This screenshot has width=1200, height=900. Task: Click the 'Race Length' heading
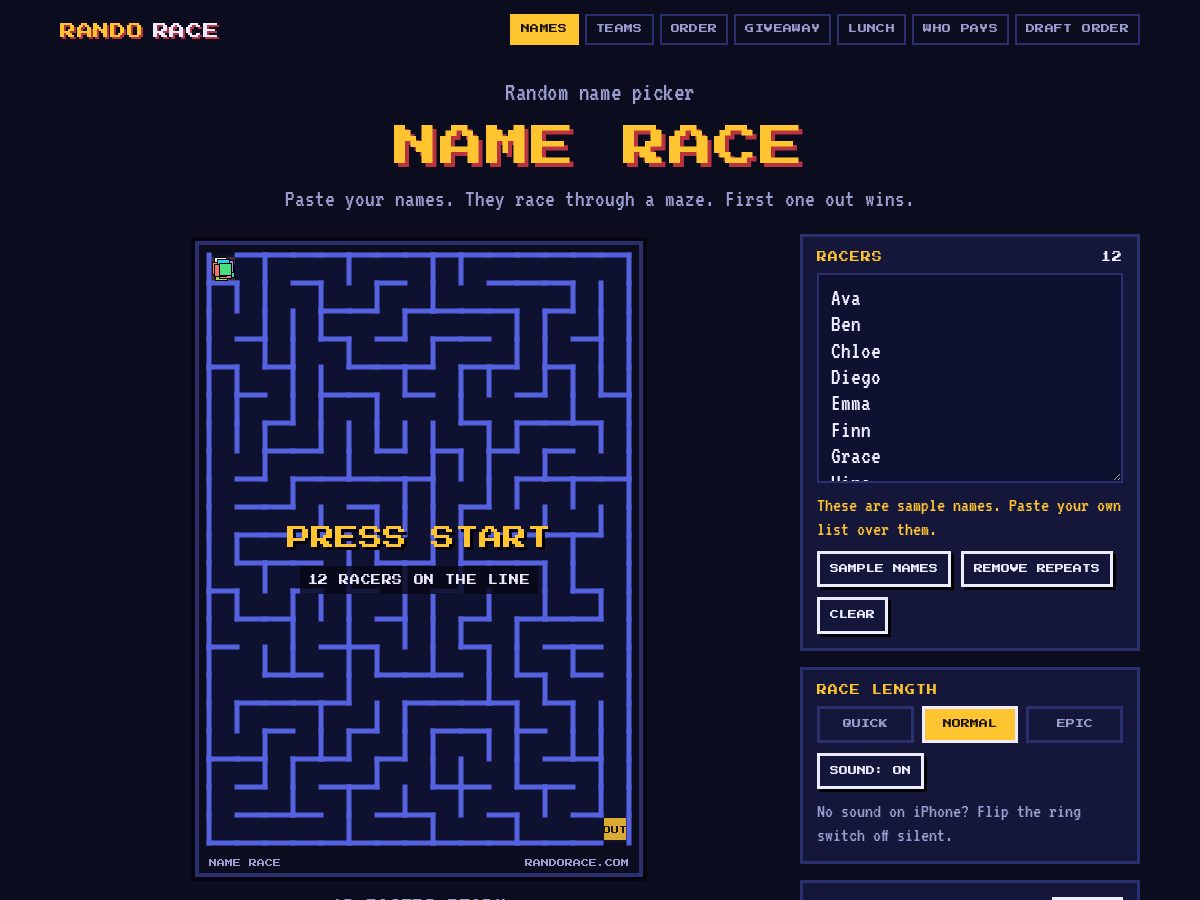tap(877, 690)
